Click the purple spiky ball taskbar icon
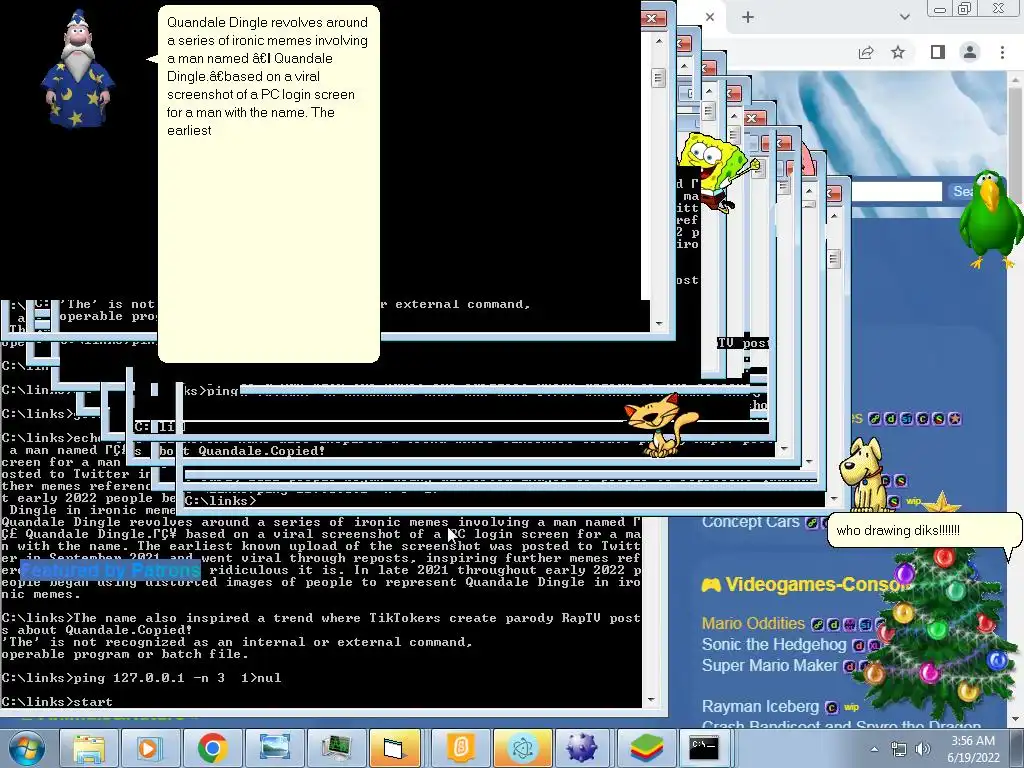 [x=581, y=748]
